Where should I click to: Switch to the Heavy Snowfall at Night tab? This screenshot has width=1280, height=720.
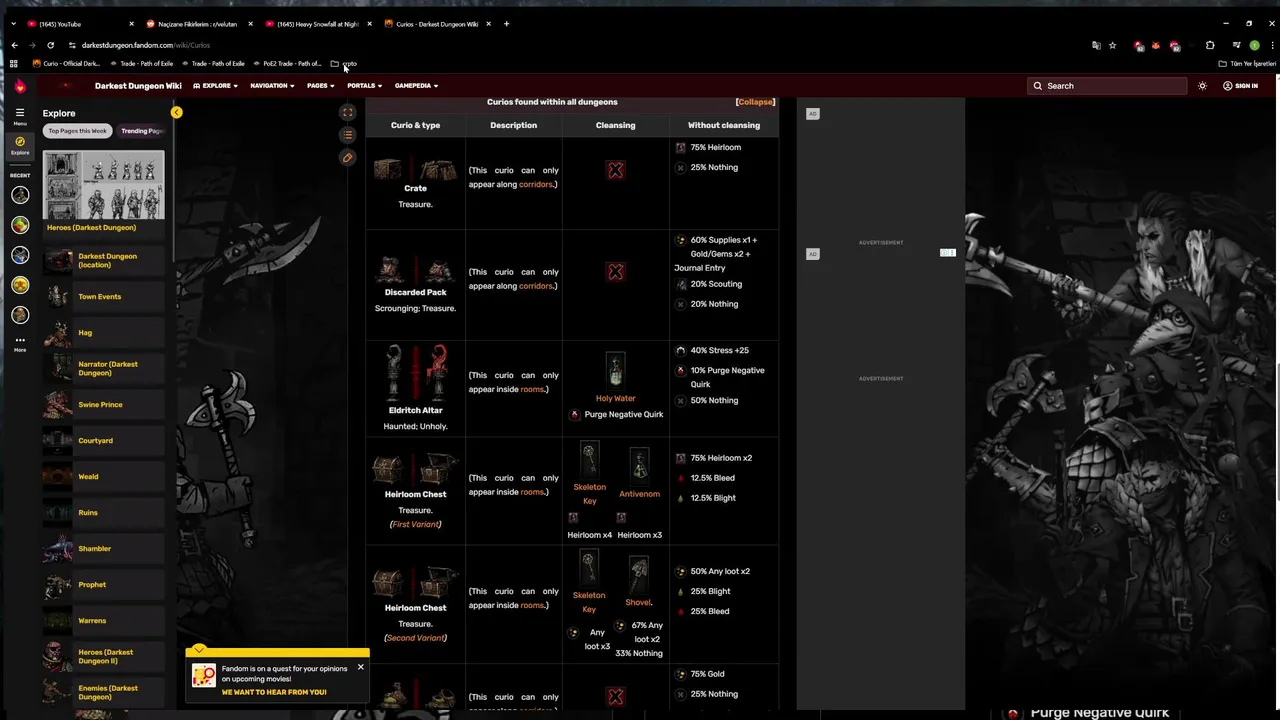pos(317,24)
